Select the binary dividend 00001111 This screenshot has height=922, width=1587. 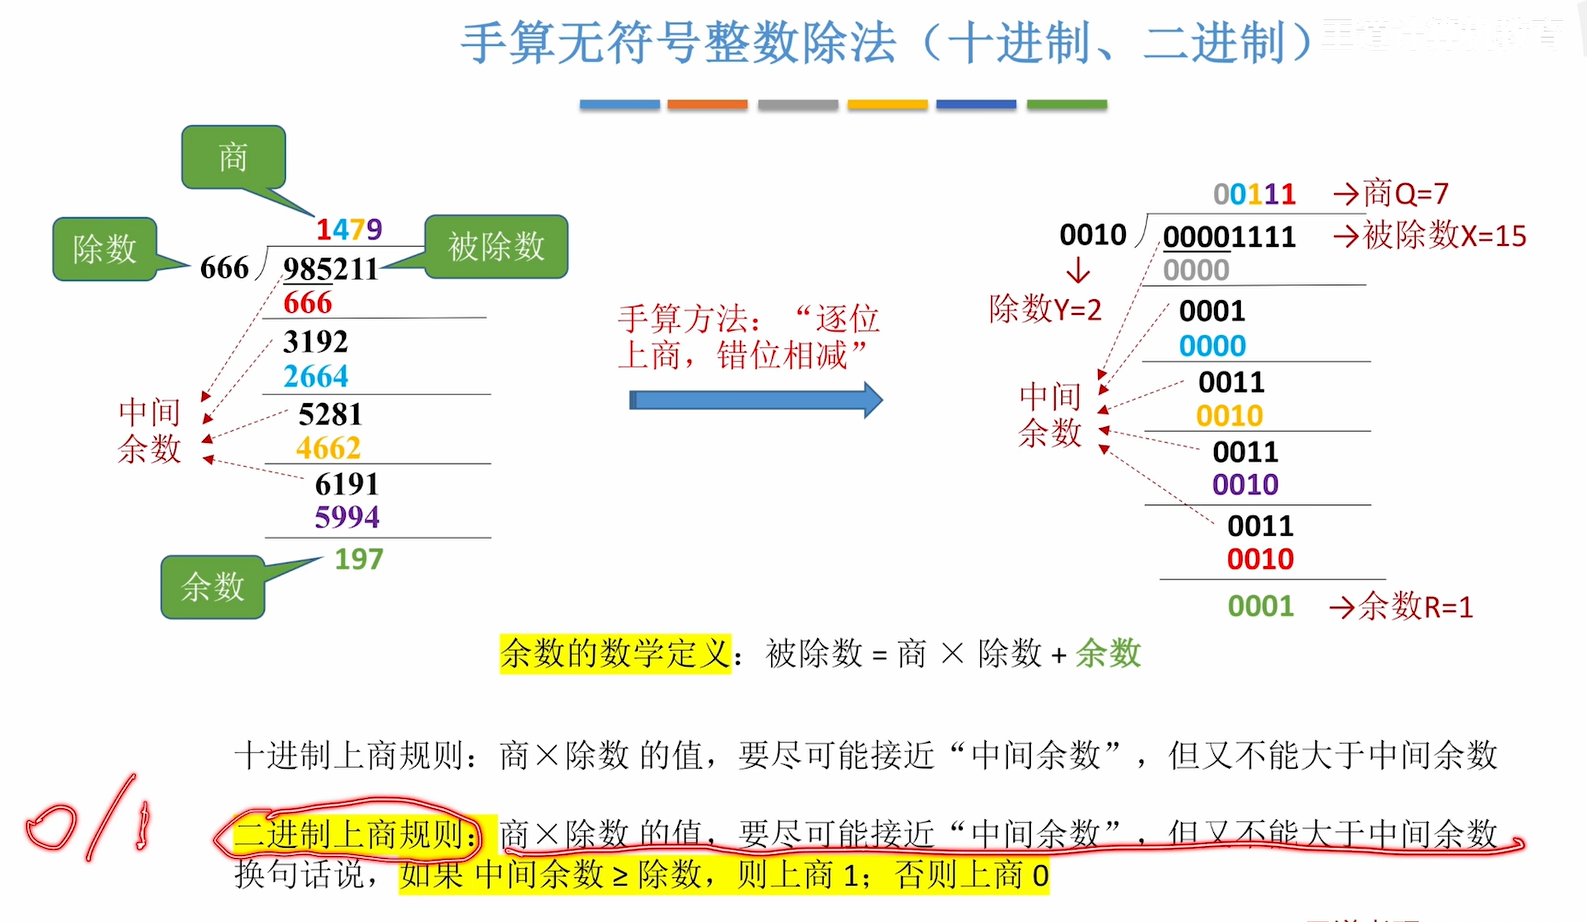pyautogui.click(x=1229, y=237)
